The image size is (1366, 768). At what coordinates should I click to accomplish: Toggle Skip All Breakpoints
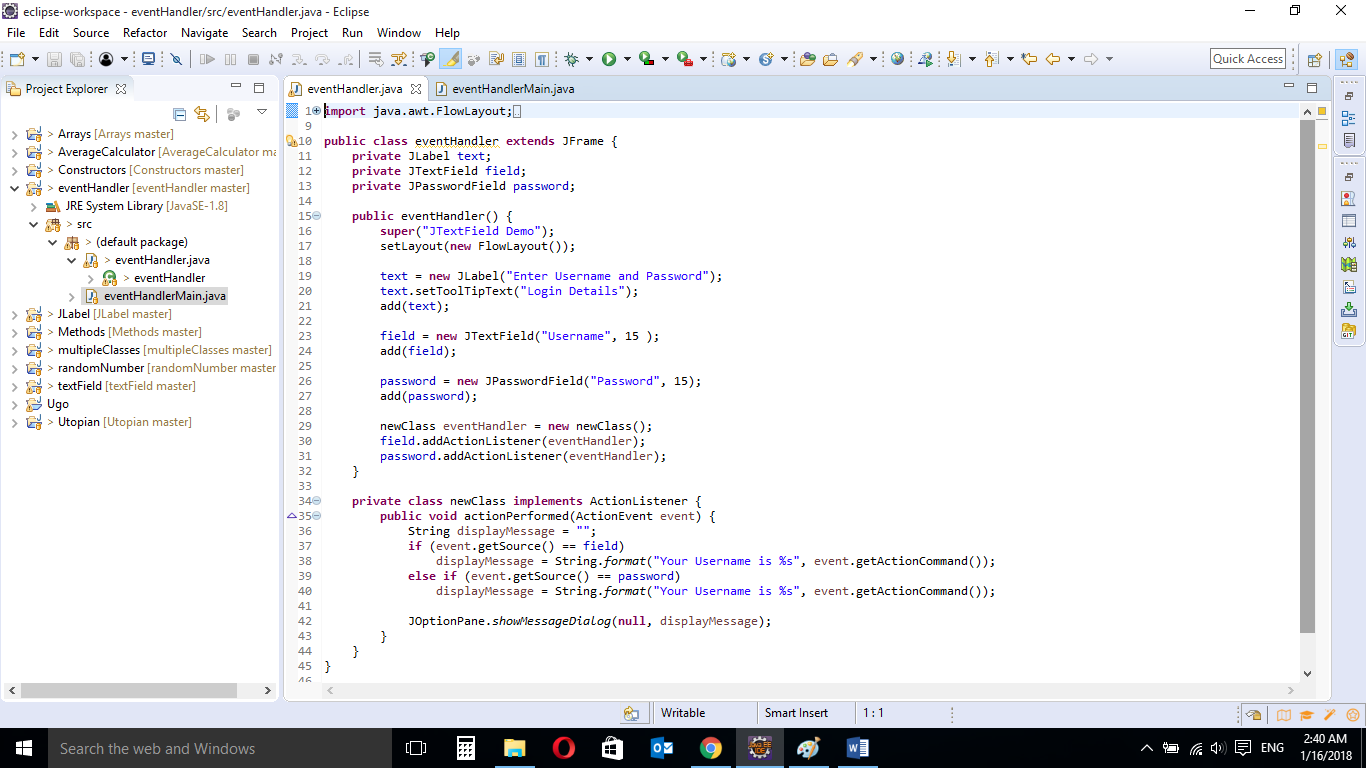(176, 59)
